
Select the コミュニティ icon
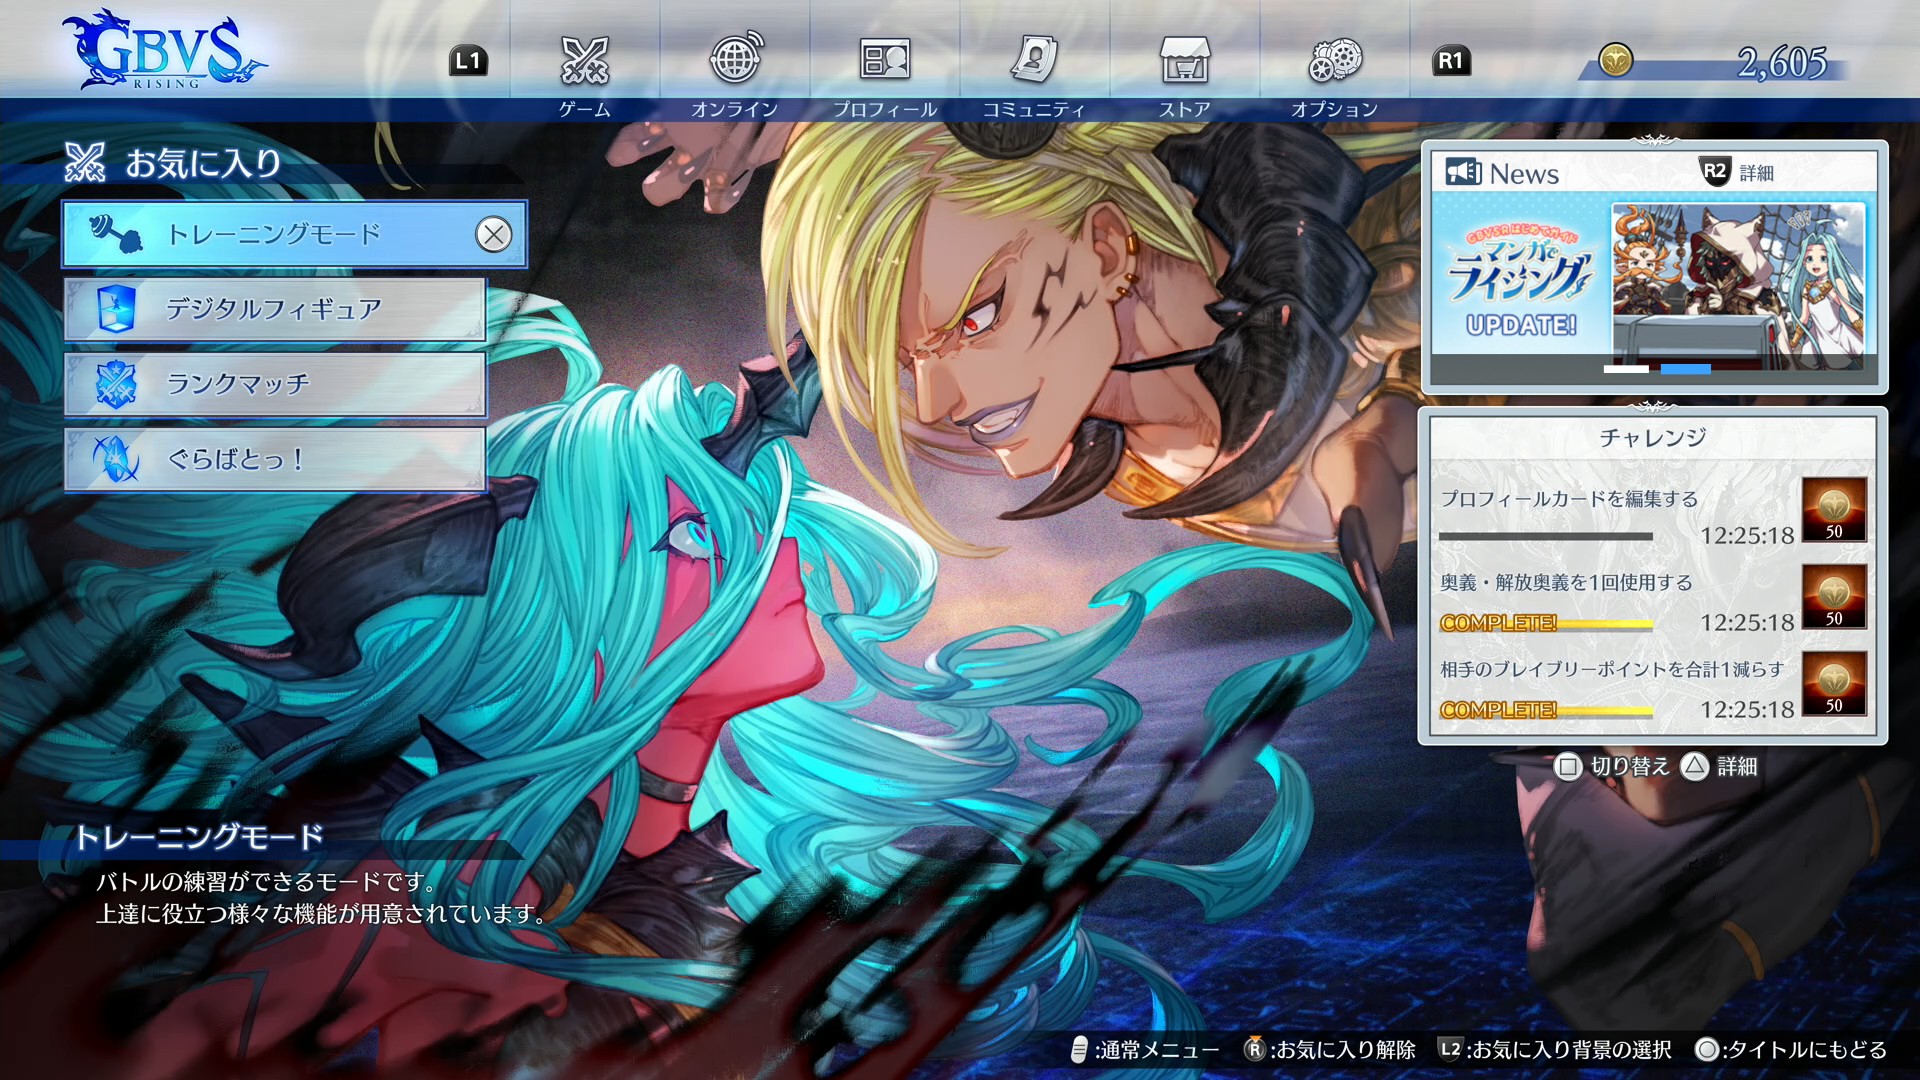click(x=1034, y=60)
